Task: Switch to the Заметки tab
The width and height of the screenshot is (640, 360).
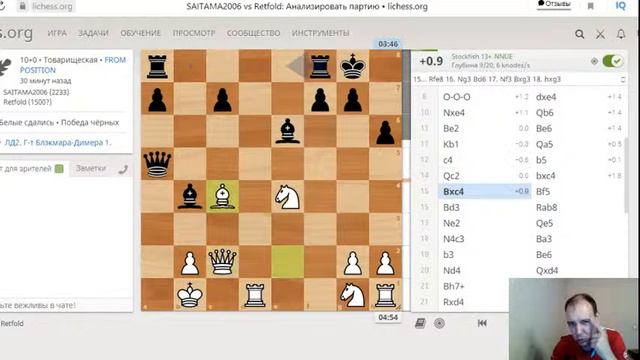Action: point(91,169)
